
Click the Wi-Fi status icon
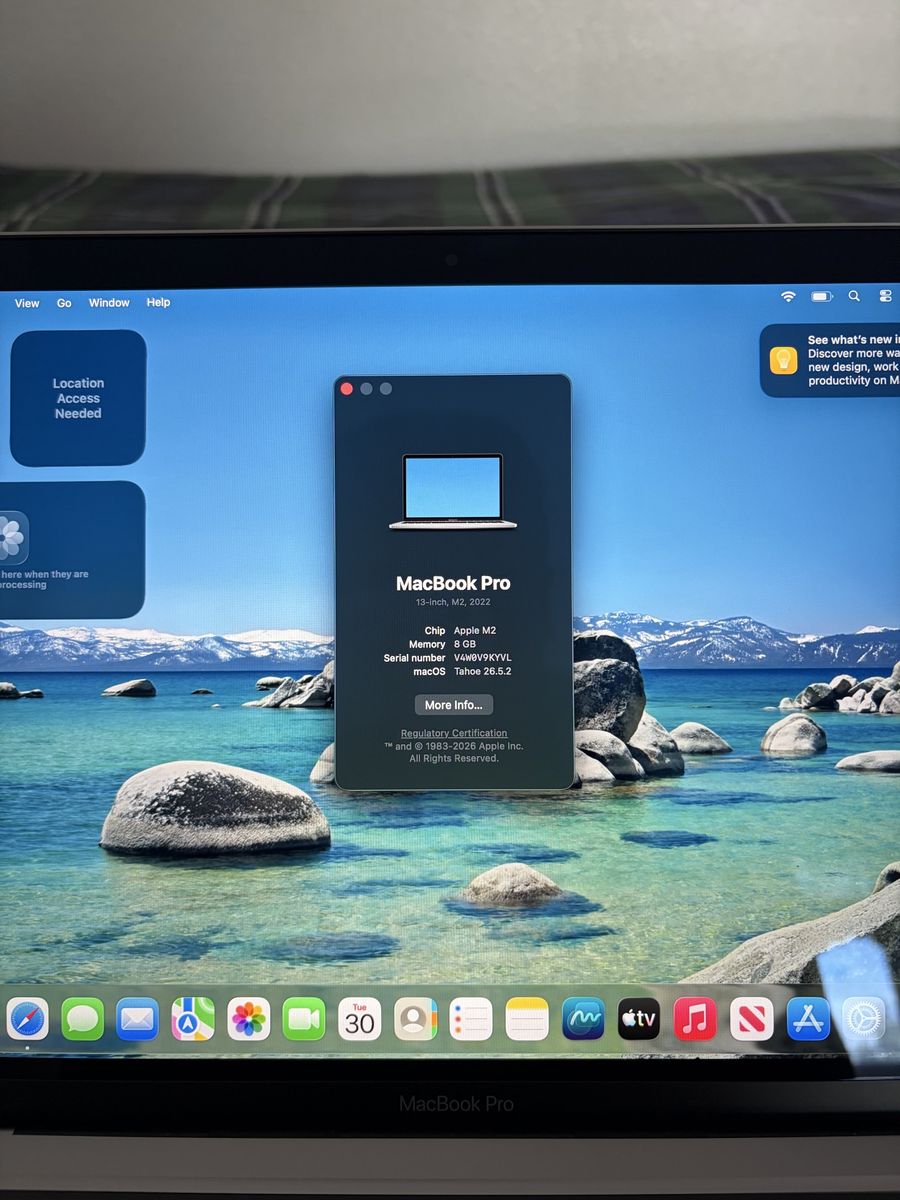tap(788, 297)
